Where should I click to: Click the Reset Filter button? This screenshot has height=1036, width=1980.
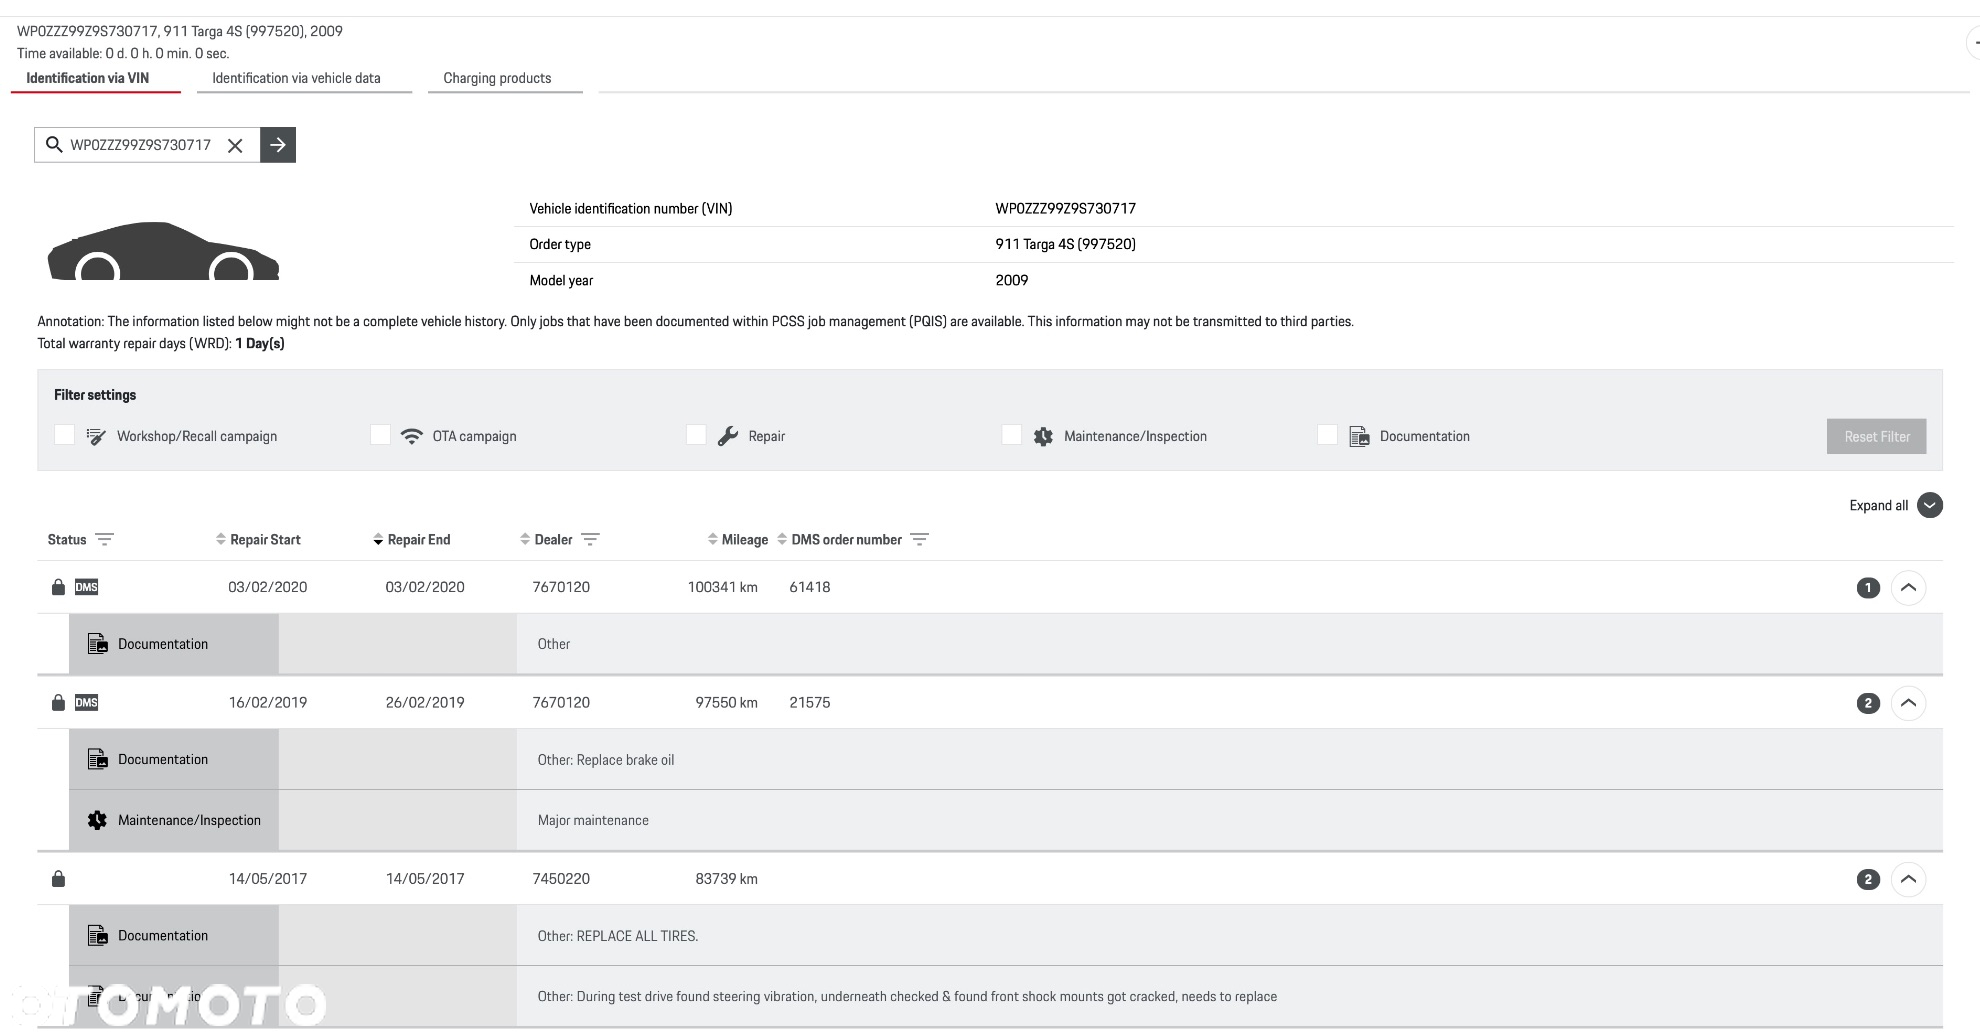coord(1877,436)
